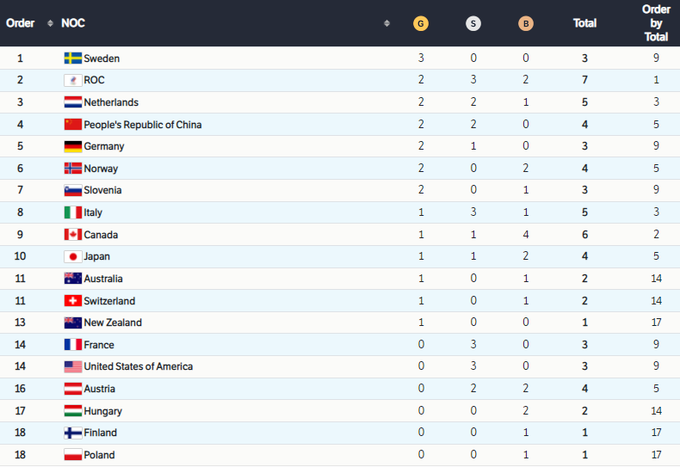Click the NOC column header label
The image size is (680, 467).
(73, 22)
